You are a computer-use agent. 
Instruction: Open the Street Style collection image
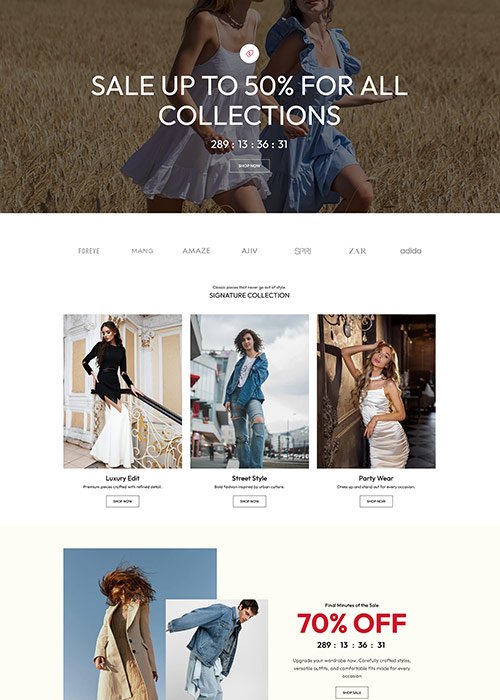pyautogui.click(x=250, y=391)
